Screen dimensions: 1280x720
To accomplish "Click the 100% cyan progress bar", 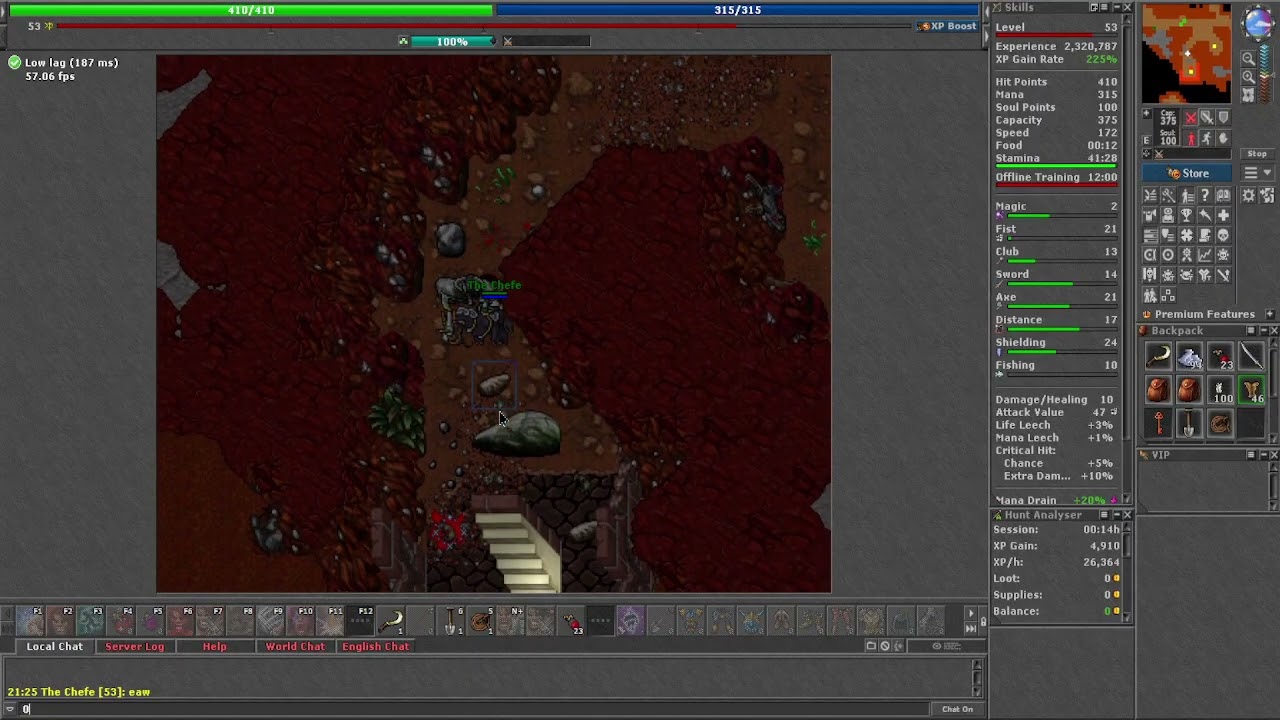I will (x=452, y=42).
